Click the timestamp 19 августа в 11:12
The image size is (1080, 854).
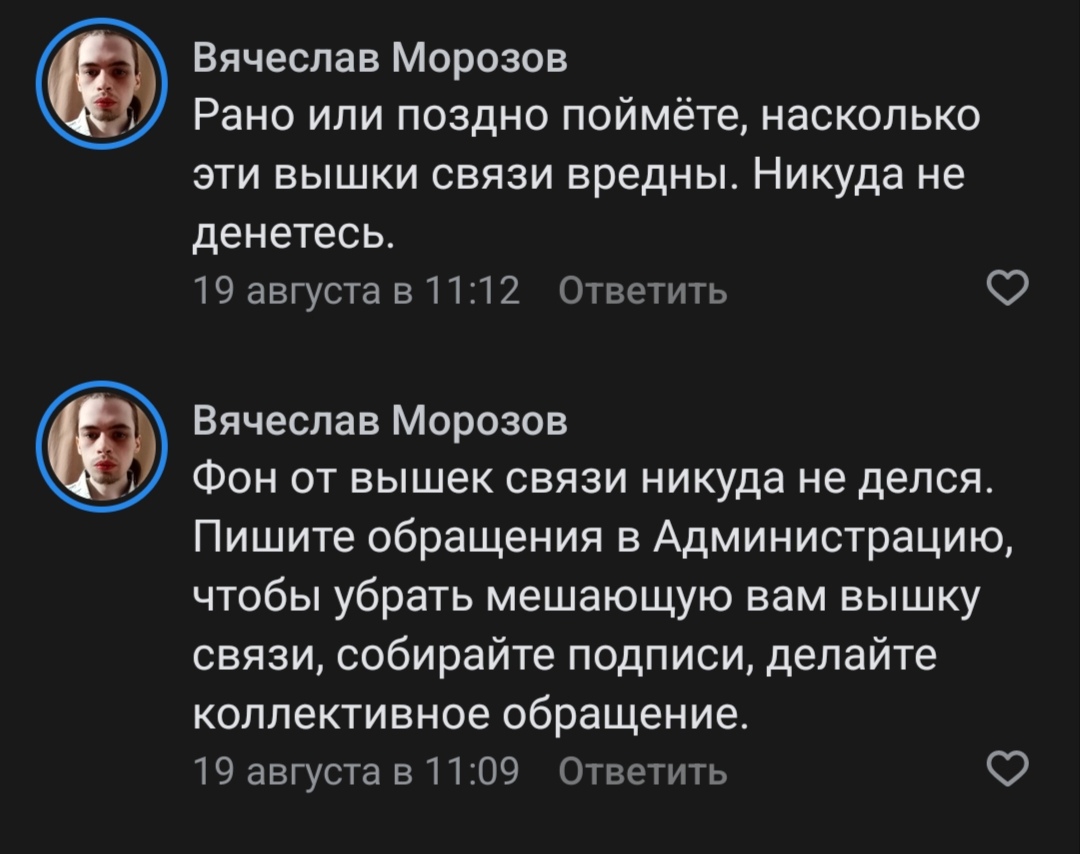[x=355, y=291]
